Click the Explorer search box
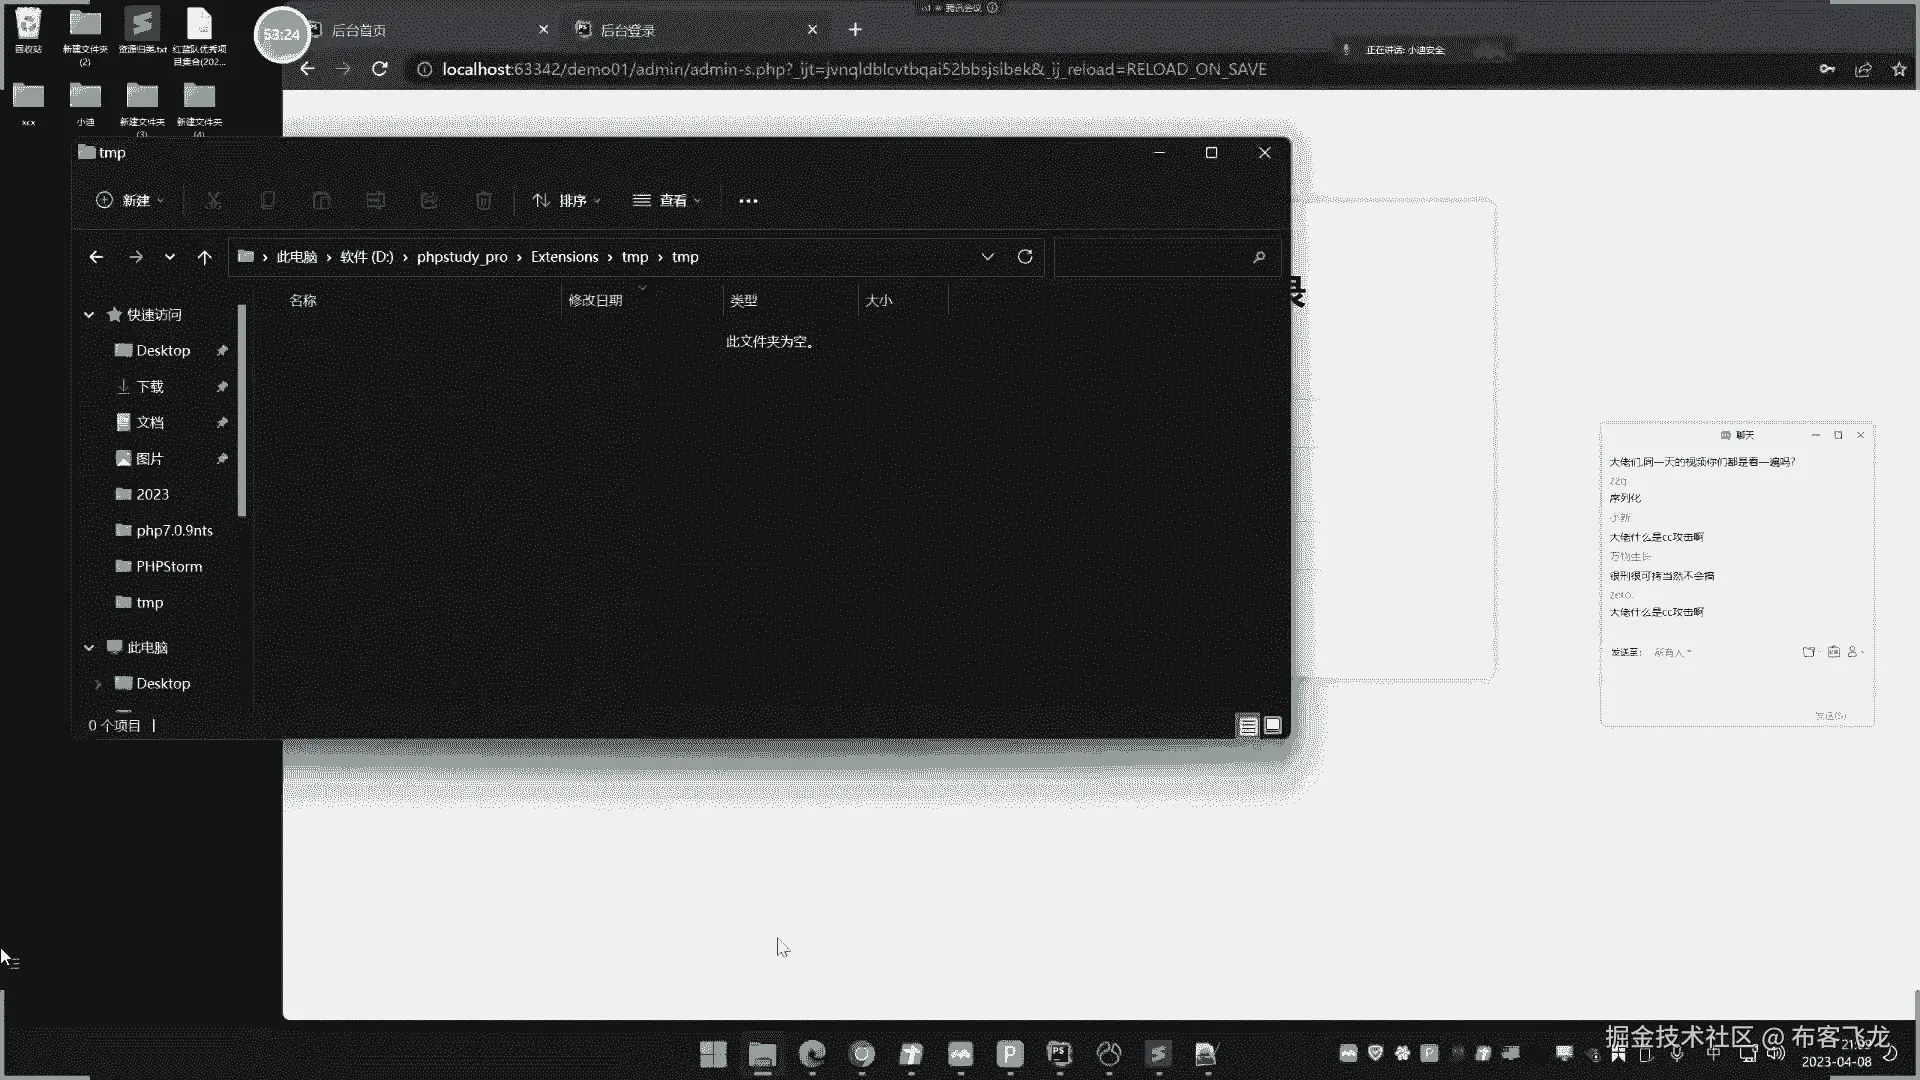The width and height of the screenshot is (1920, 1080). (x=1150, y=257)
